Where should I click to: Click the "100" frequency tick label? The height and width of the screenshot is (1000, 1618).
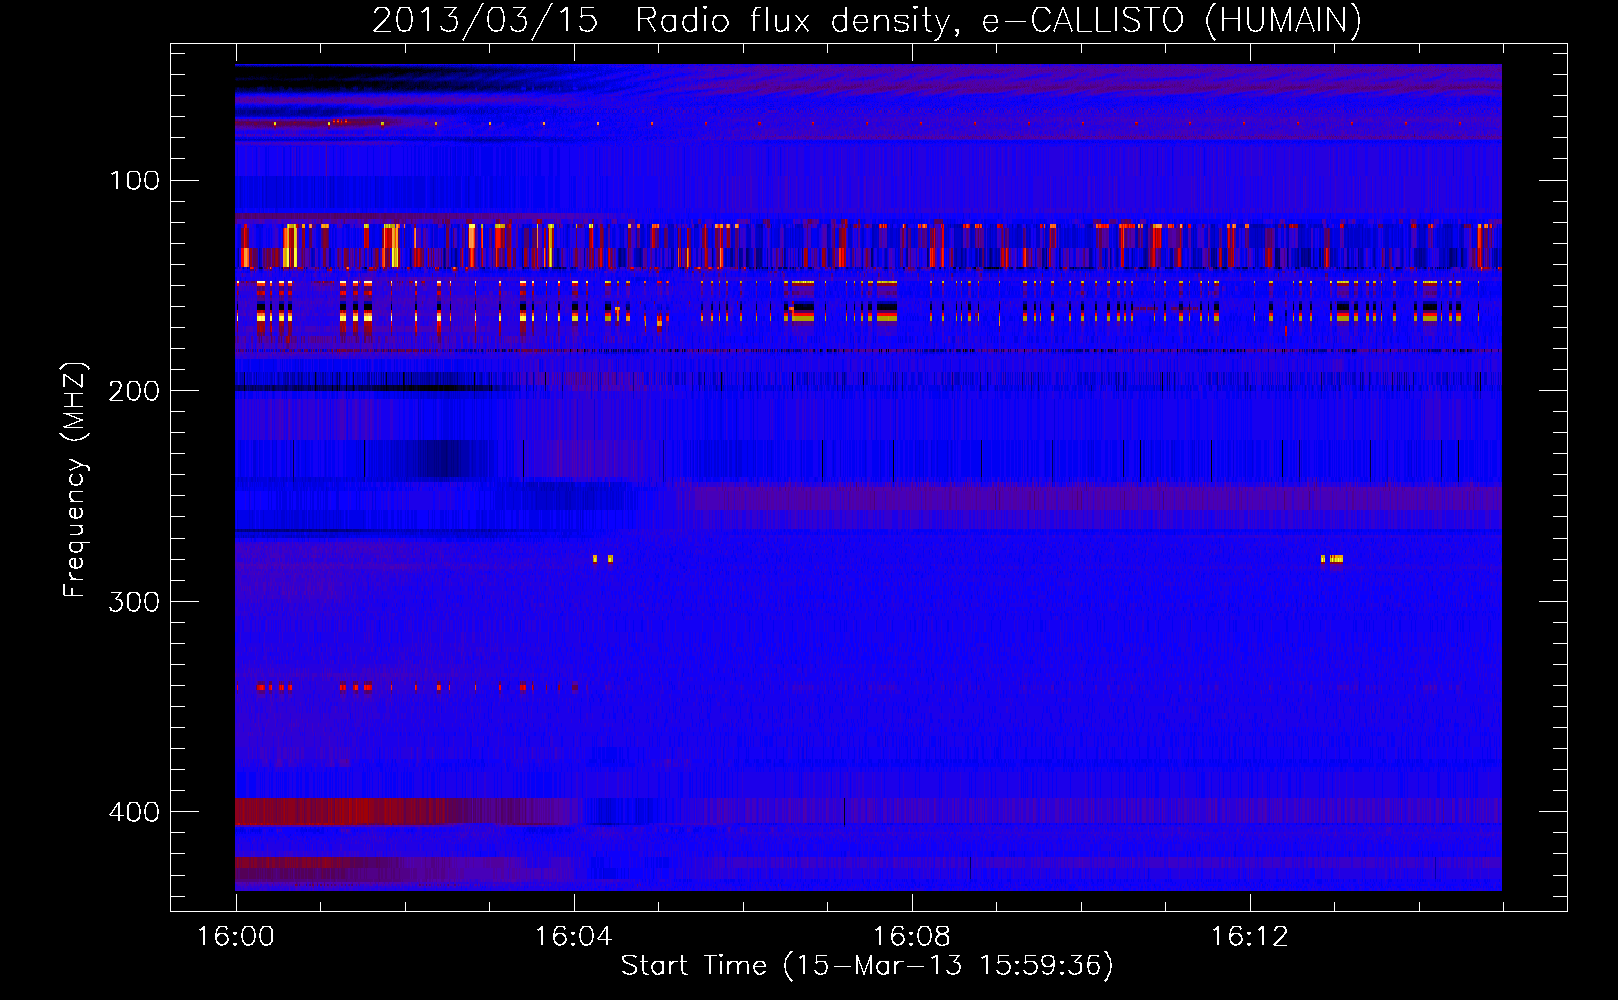pyautogui.click(x=135, y=180)
